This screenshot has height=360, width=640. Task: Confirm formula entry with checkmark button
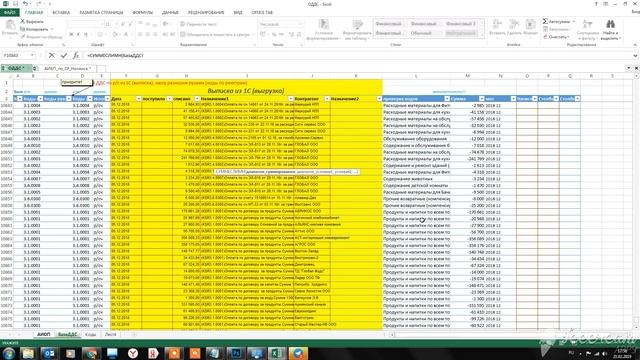click(64, 55)
